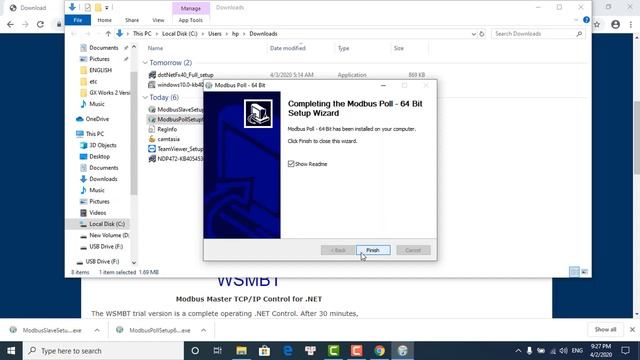Open Microsoft Store from taskbar
This screenshot has width=640, height=360.
[x=264, y=351]
